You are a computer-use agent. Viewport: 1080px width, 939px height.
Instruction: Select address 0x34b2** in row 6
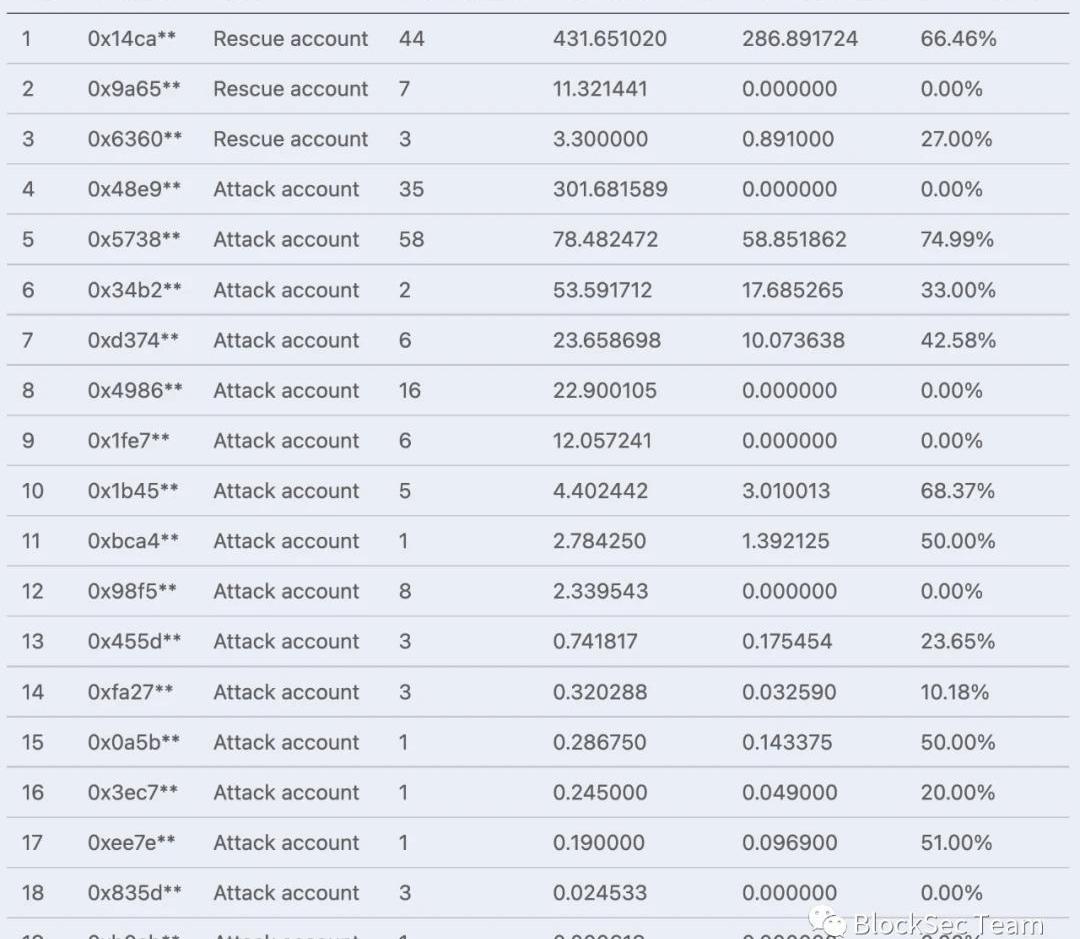point(134,289)
